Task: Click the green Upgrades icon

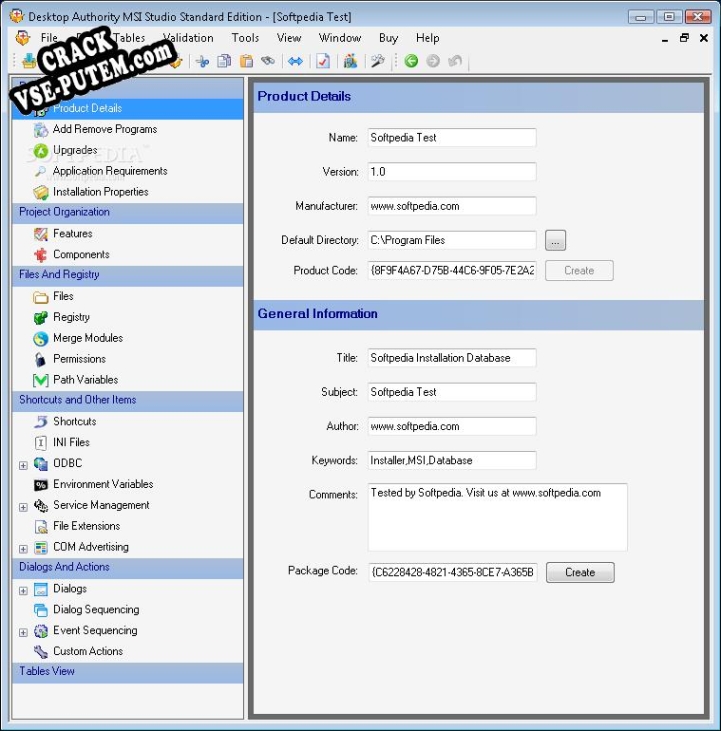Action: click(41, 151)
